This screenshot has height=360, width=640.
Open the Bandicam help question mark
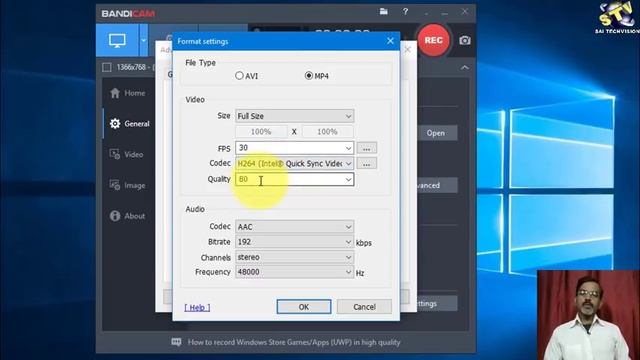tap(405, 11)
